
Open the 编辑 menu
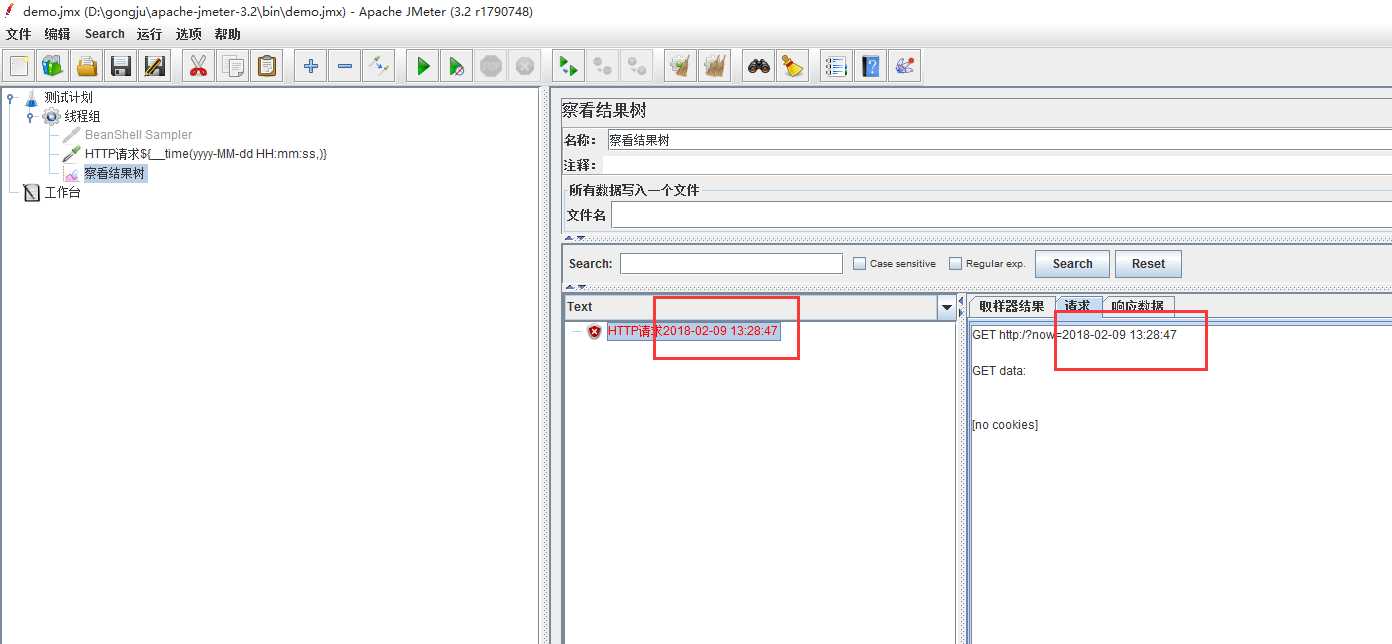(57, 34)
